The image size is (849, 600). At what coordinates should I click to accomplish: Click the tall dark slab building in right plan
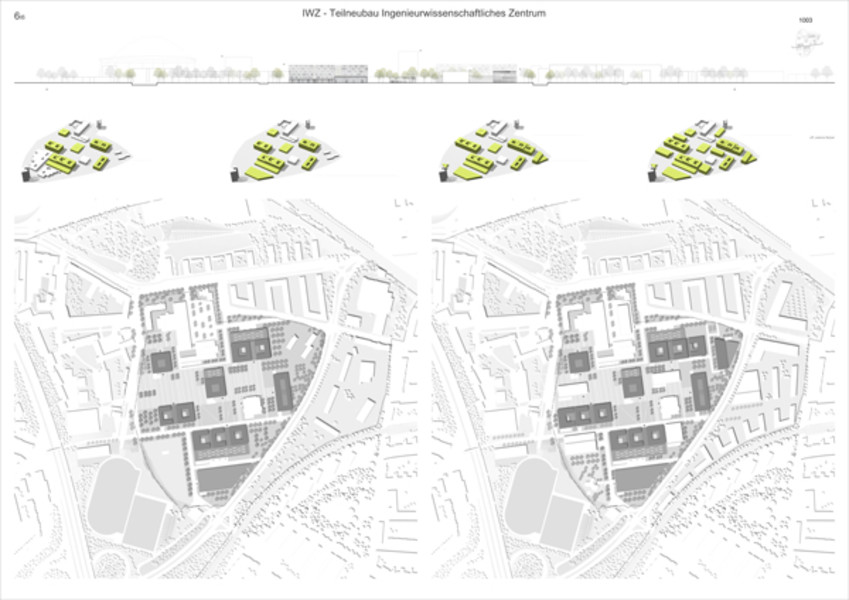[x=701, y=390]
